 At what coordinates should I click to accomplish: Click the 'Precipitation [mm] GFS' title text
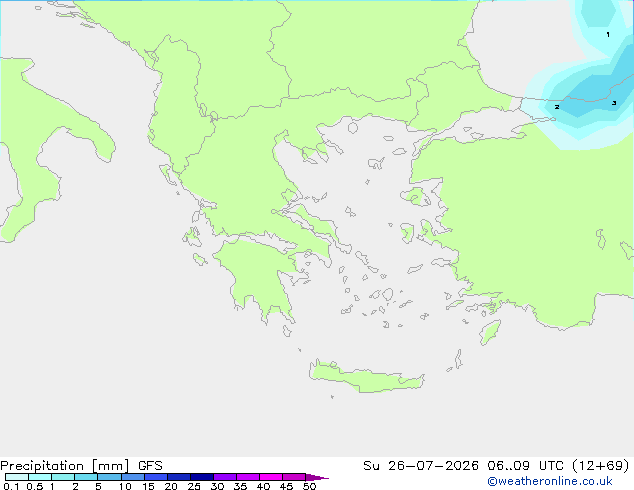tap(81, 466)
